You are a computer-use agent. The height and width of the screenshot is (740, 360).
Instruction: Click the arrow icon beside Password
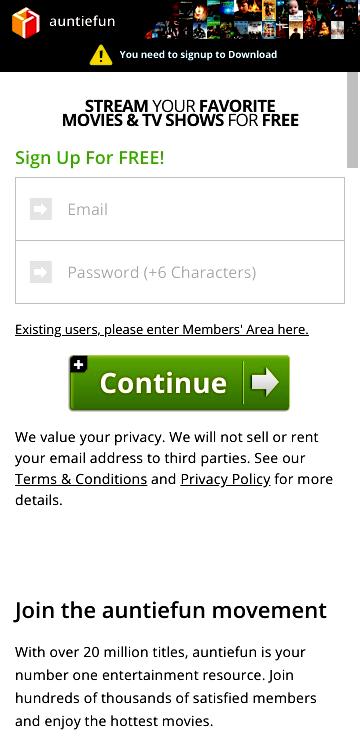tap(41, 272)
